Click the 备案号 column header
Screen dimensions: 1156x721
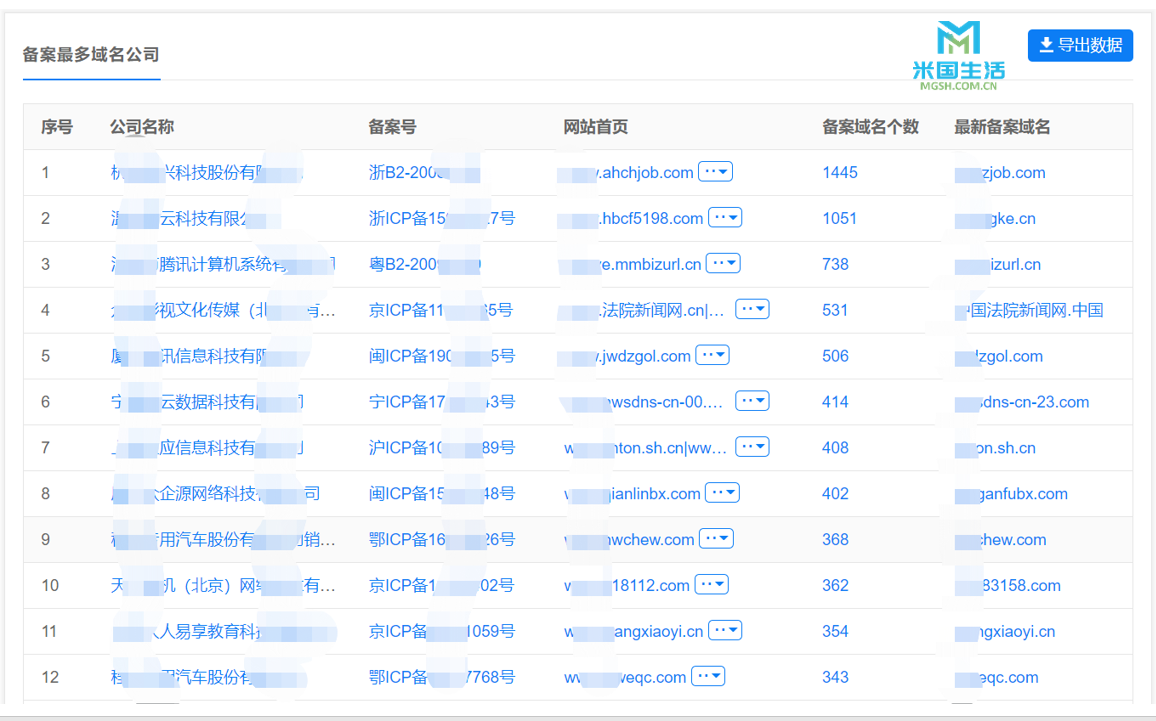[x=392, y=127]
